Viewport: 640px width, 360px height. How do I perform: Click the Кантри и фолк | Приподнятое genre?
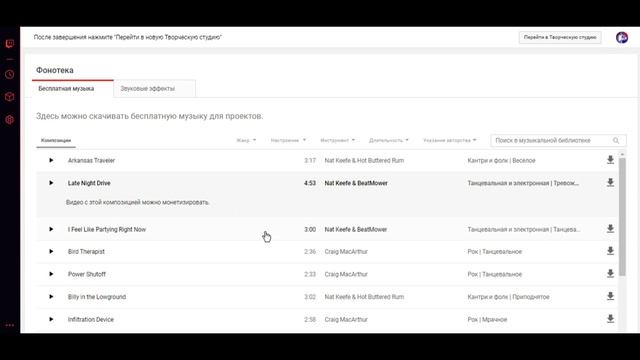click(508, 297)
